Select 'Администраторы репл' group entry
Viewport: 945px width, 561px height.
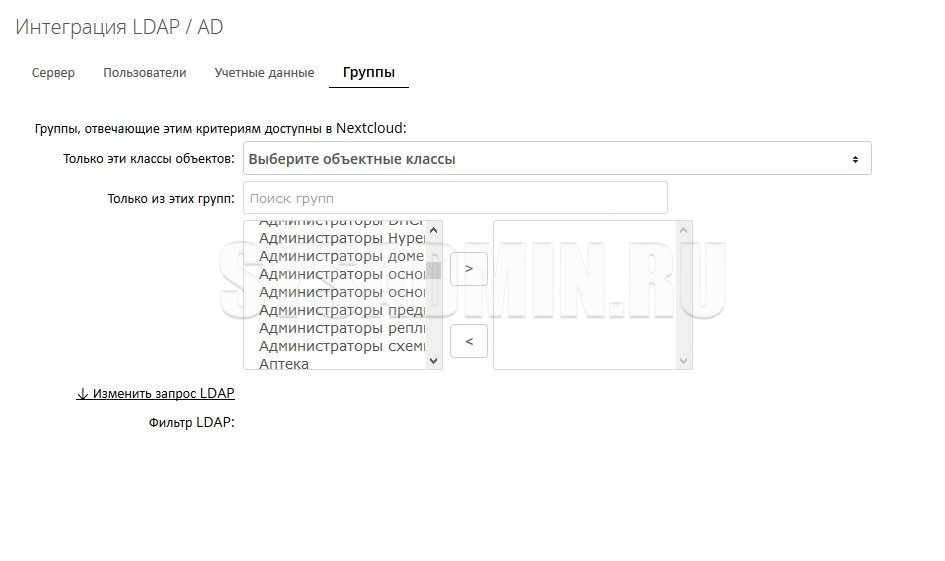coord(341,328)
